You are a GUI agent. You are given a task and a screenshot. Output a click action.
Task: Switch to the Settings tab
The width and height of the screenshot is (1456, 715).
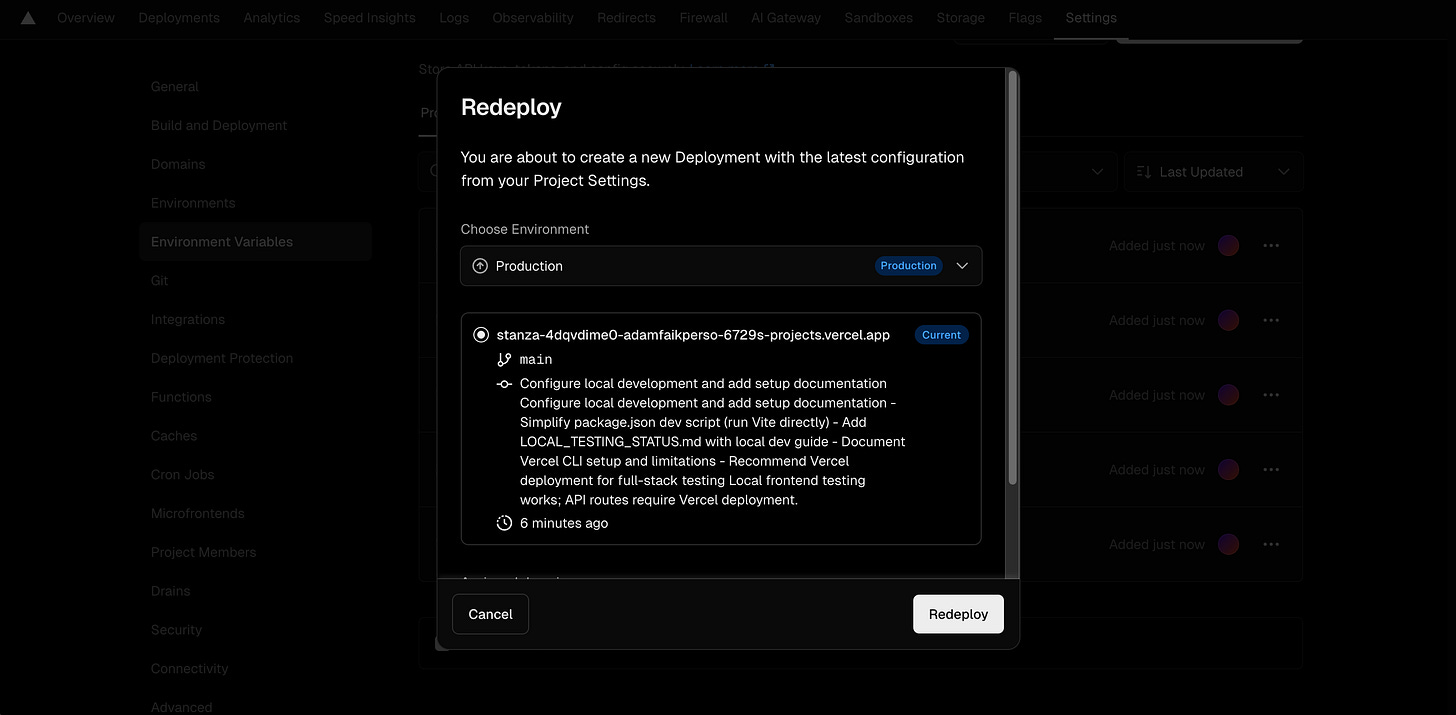pyautogui.click(x=1090, y=17)
